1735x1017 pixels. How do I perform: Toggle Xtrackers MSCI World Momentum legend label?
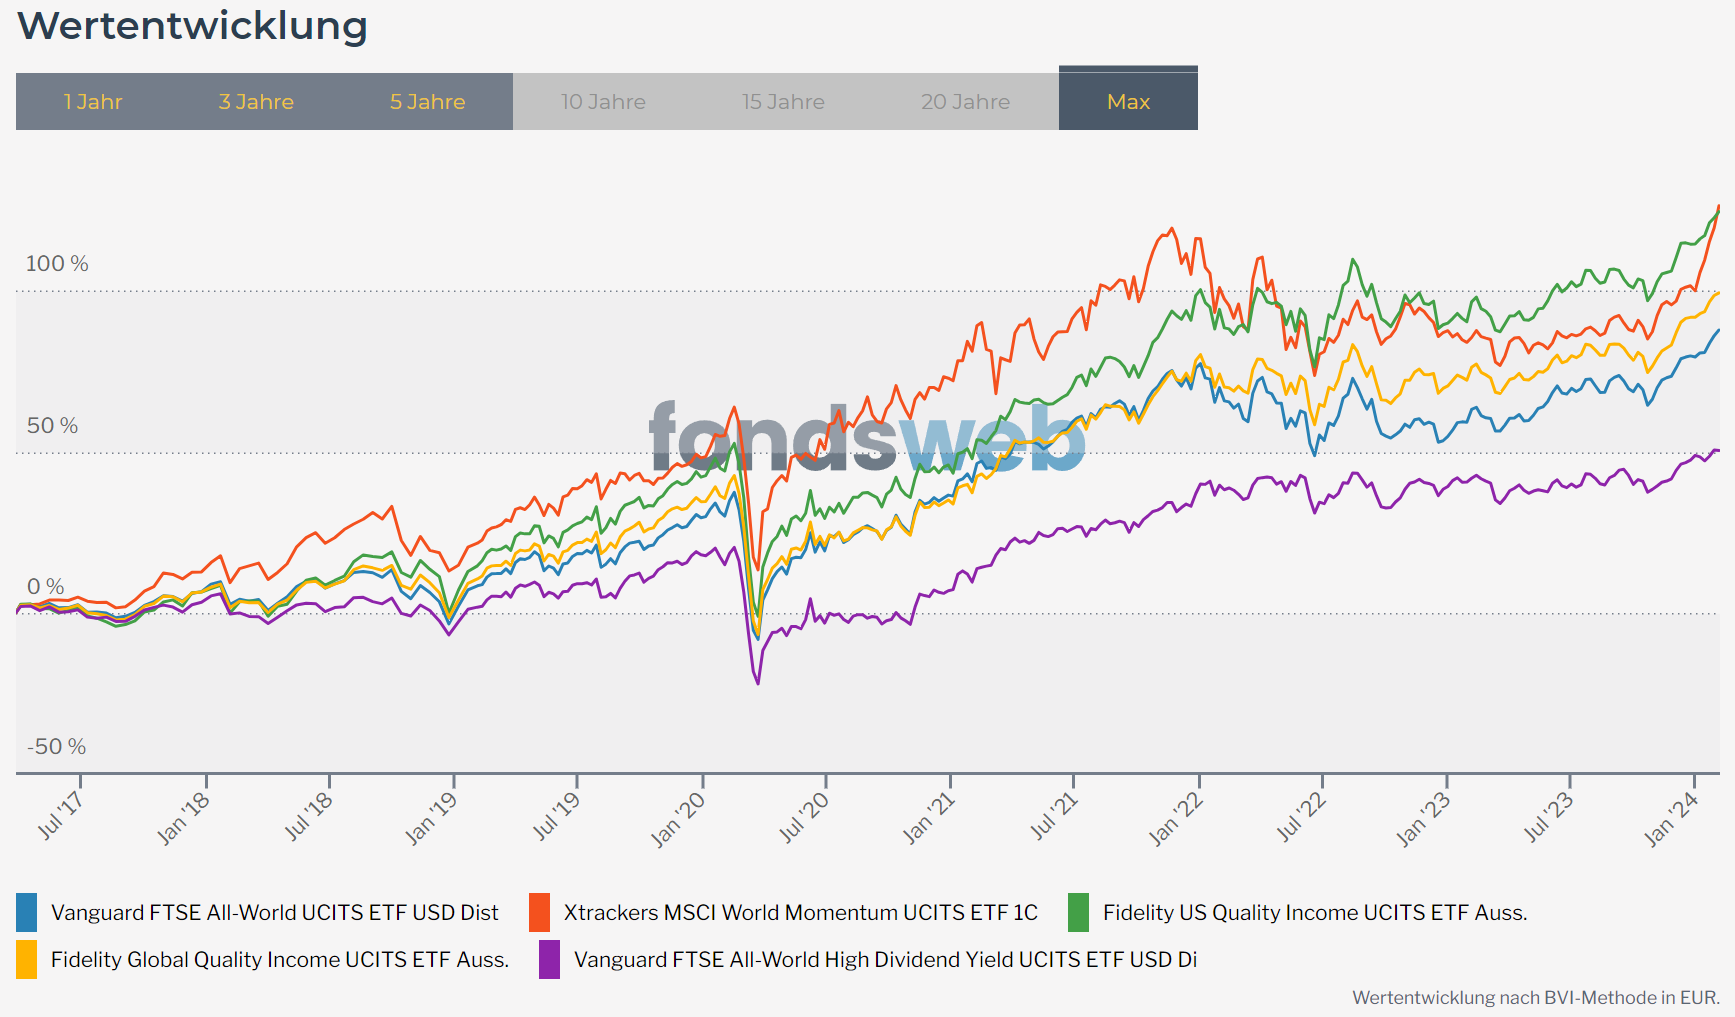(x=800, y=912)
